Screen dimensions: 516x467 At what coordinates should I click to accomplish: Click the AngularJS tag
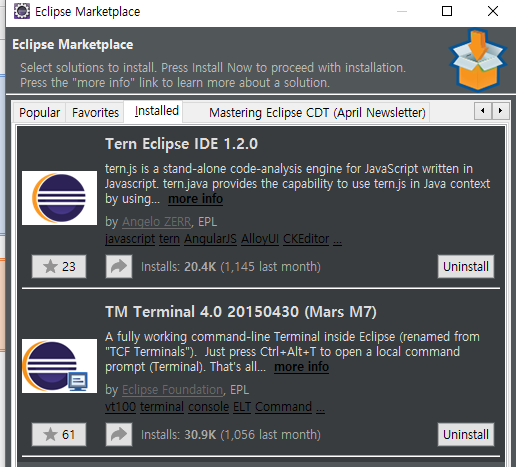[x=210, y=239]
